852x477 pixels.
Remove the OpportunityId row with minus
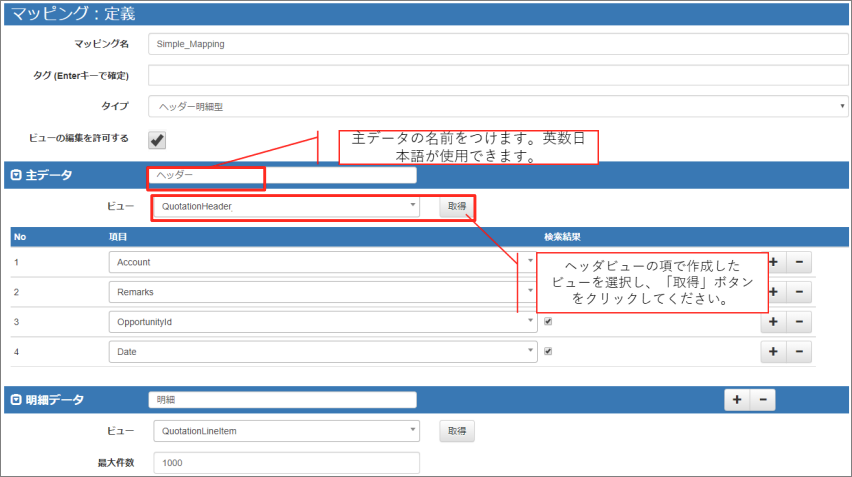click(799, 322)
